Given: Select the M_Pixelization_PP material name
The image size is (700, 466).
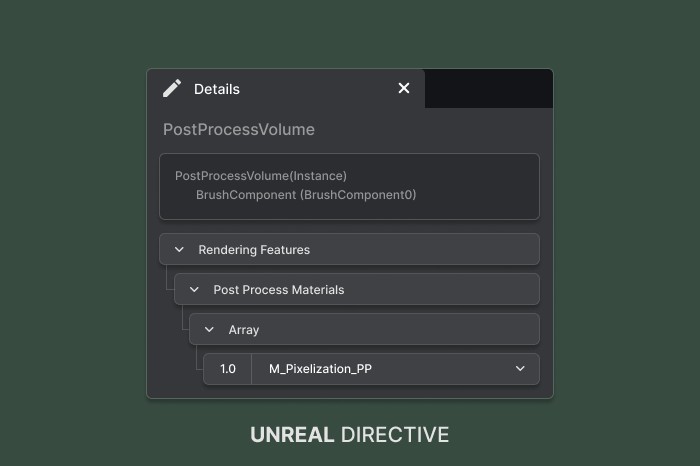Looking at the screenshot, I should point(320,369).
